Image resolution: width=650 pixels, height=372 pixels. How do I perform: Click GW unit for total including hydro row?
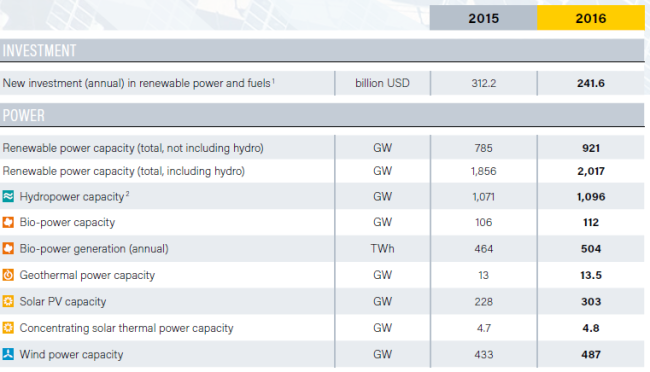coord(382,170)
